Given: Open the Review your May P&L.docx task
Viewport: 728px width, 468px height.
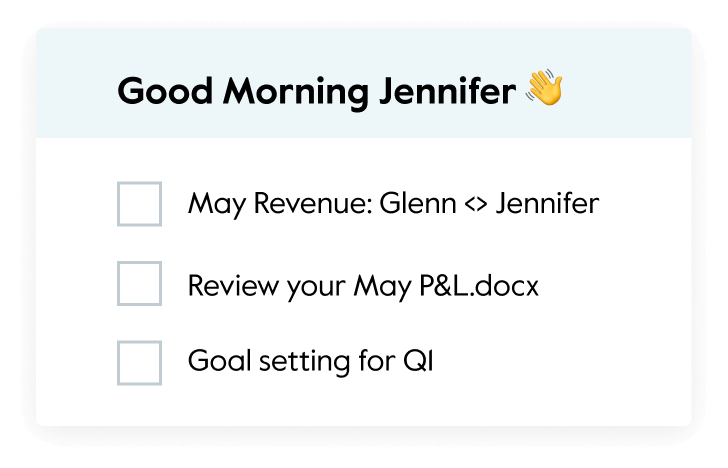Looking at the screenshot, I should point(363,286).
